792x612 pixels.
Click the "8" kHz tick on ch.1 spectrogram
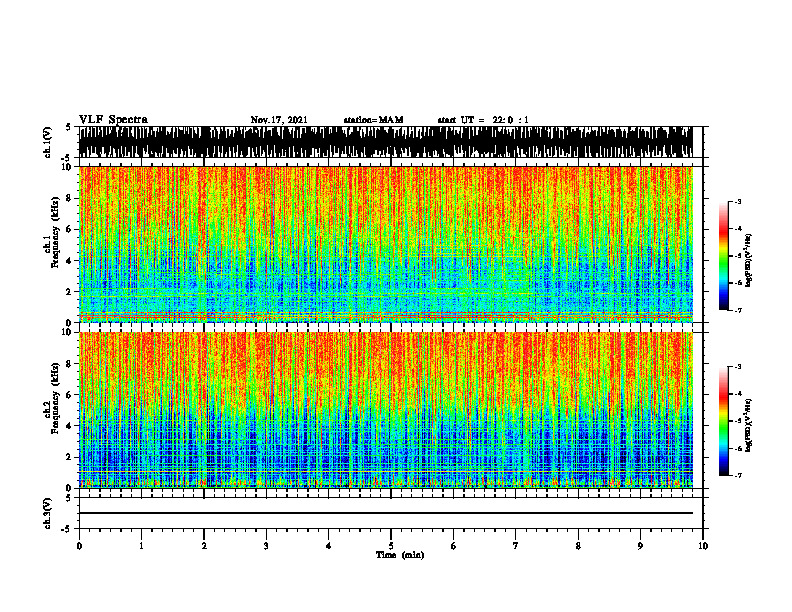[70, 198]
